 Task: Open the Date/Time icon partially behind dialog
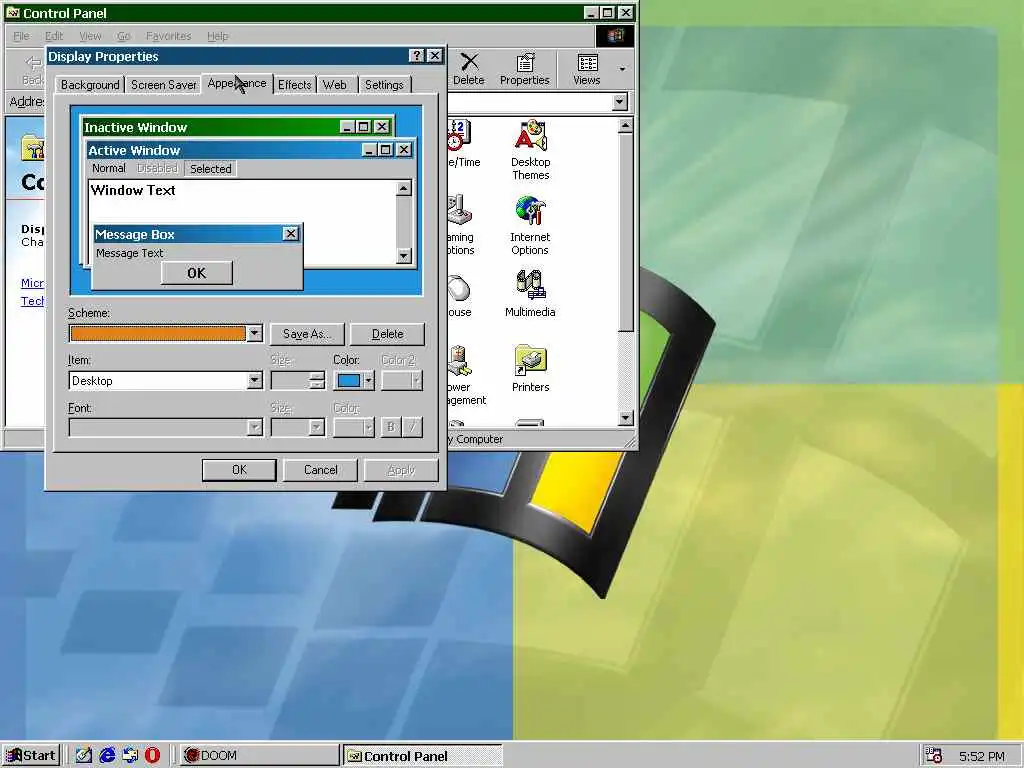pyautogui.click(x=464, y=144)
